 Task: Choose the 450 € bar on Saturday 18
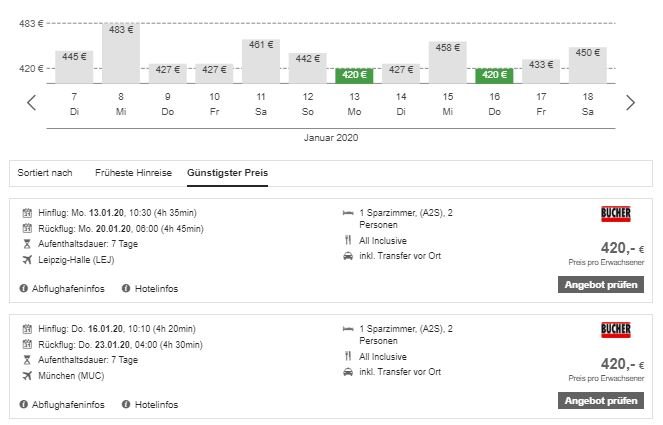(587, 65)
